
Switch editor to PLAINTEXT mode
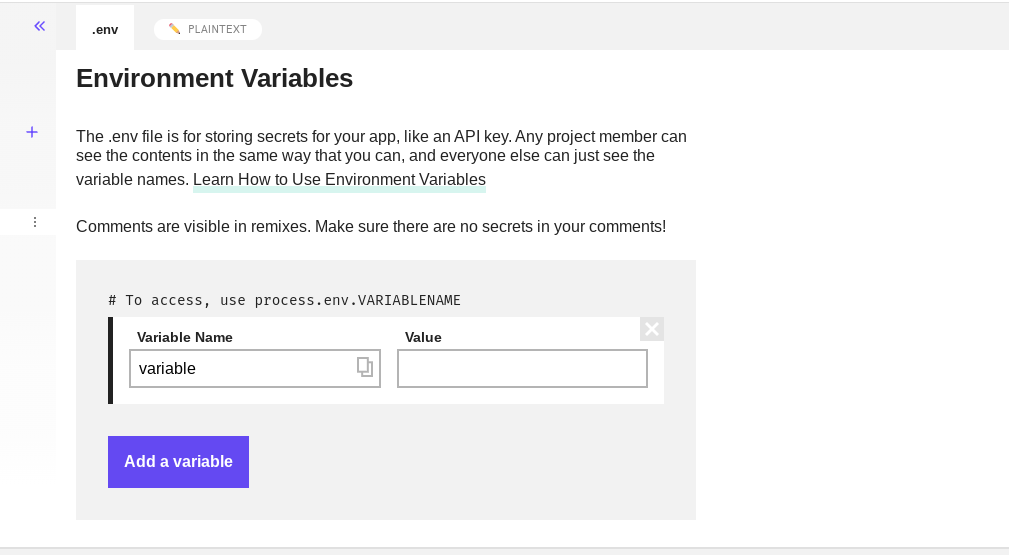[x=216, y=29]
